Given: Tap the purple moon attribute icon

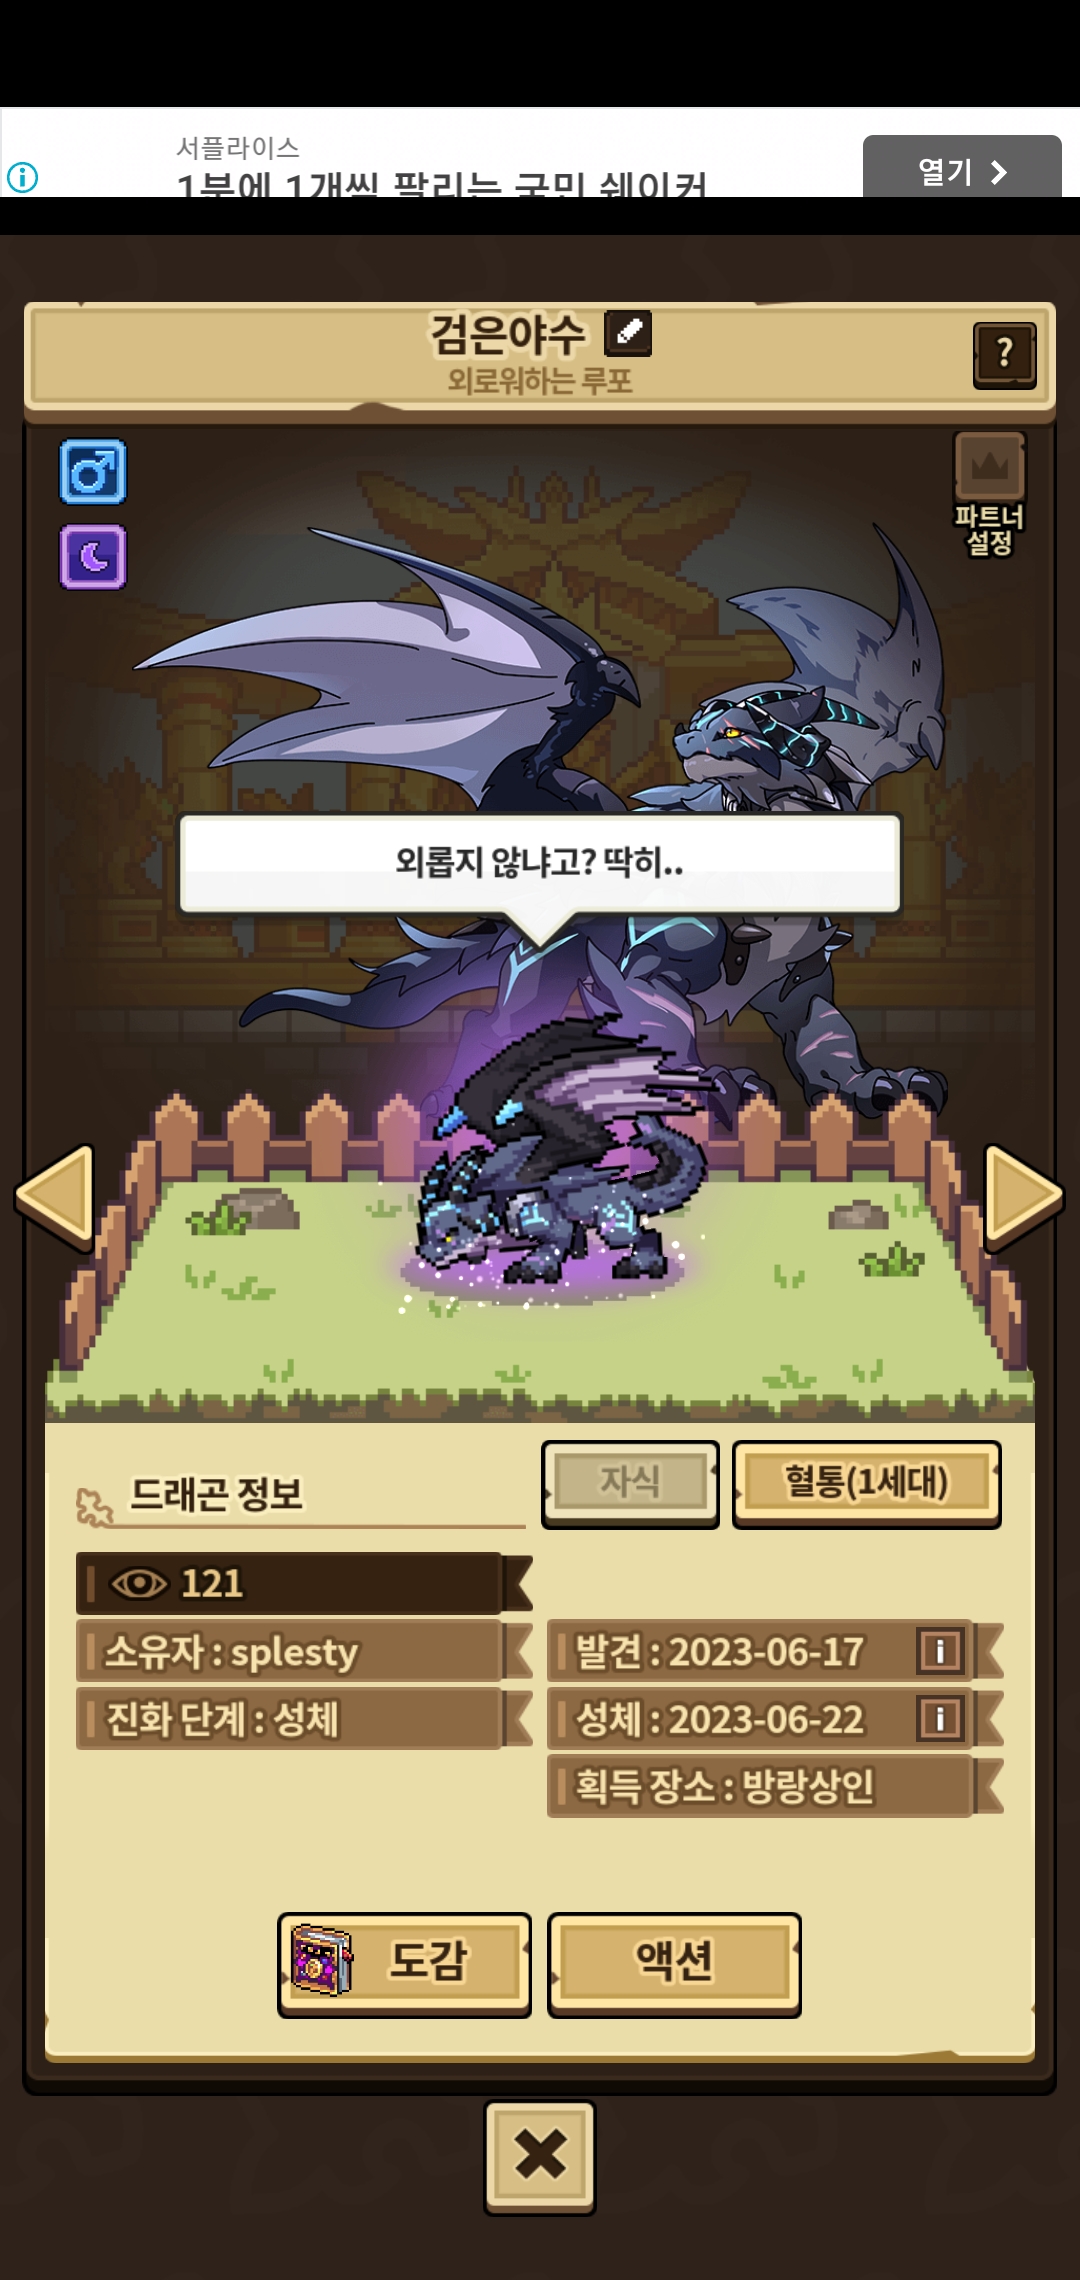Looking at the screenshot, I should coord(93,556).
